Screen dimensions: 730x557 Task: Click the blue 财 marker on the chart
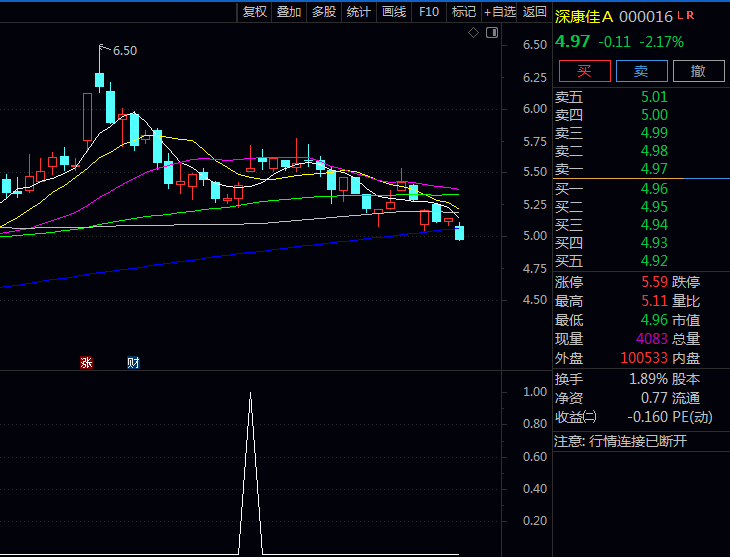[133, 363]
